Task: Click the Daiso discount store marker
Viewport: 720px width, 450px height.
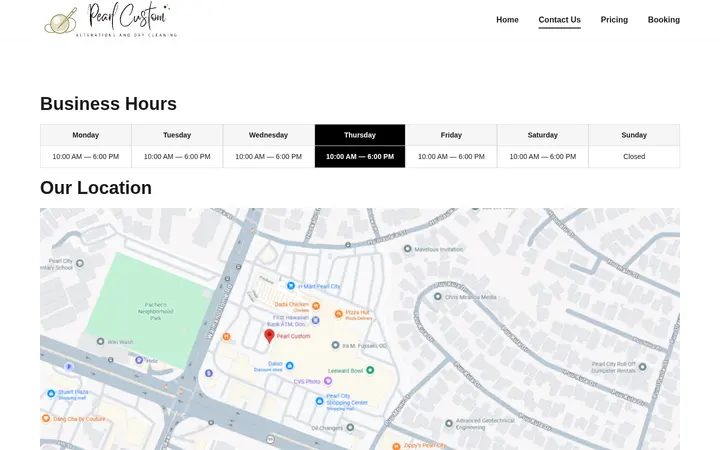Action: [289, 366]
